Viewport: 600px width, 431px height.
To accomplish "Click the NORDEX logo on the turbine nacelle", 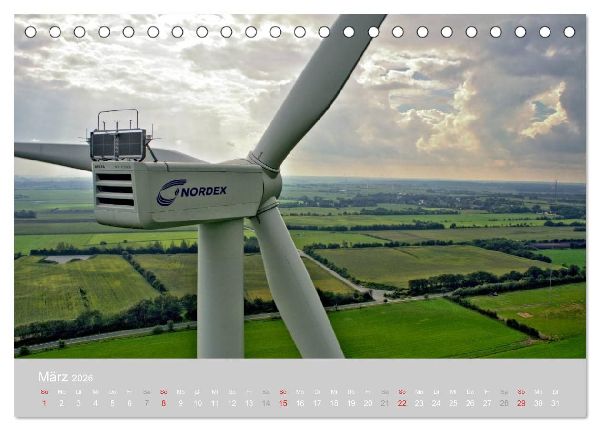I will coord(192,192).
